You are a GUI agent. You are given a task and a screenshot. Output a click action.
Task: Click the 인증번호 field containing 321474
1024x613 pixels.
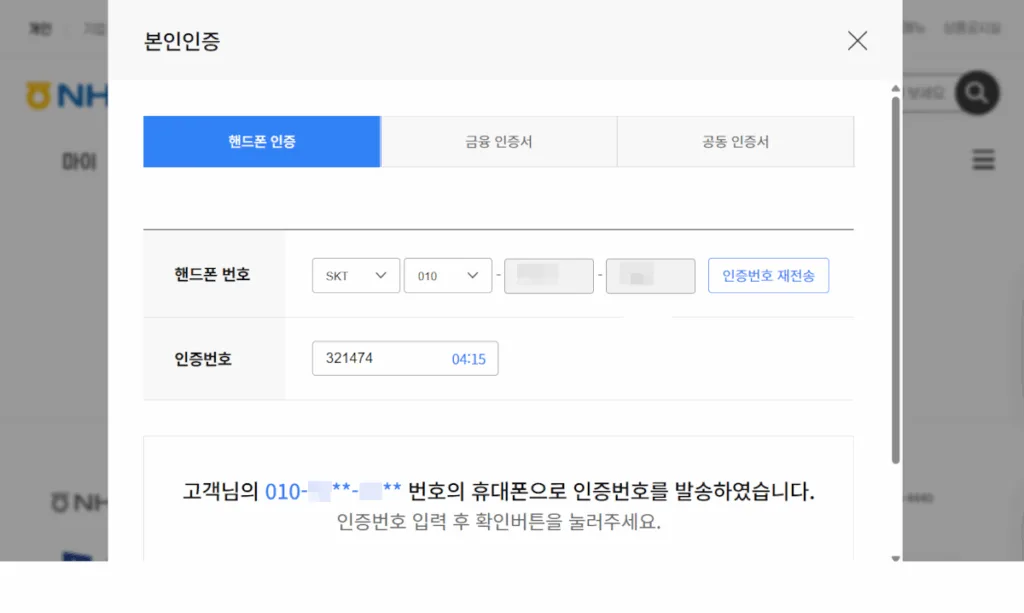pyautogui.click(x=405, y=358)
